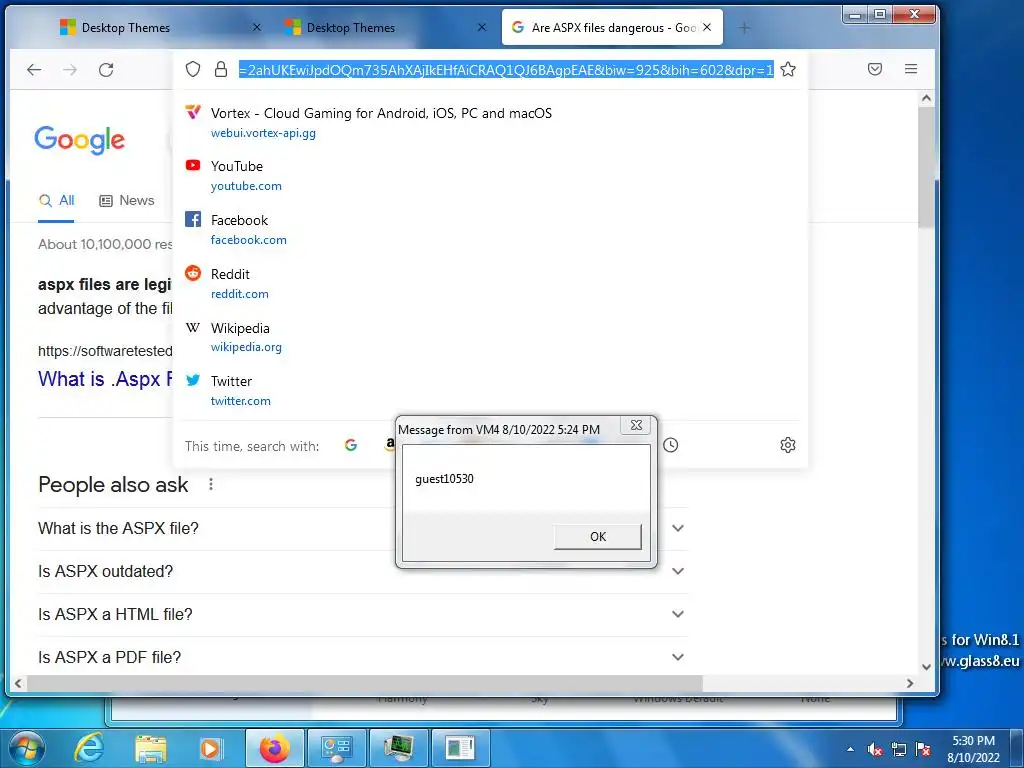The image size is (1024, 768).
Task: Expand What is the ASPX file question
Action: pos(362,528)
